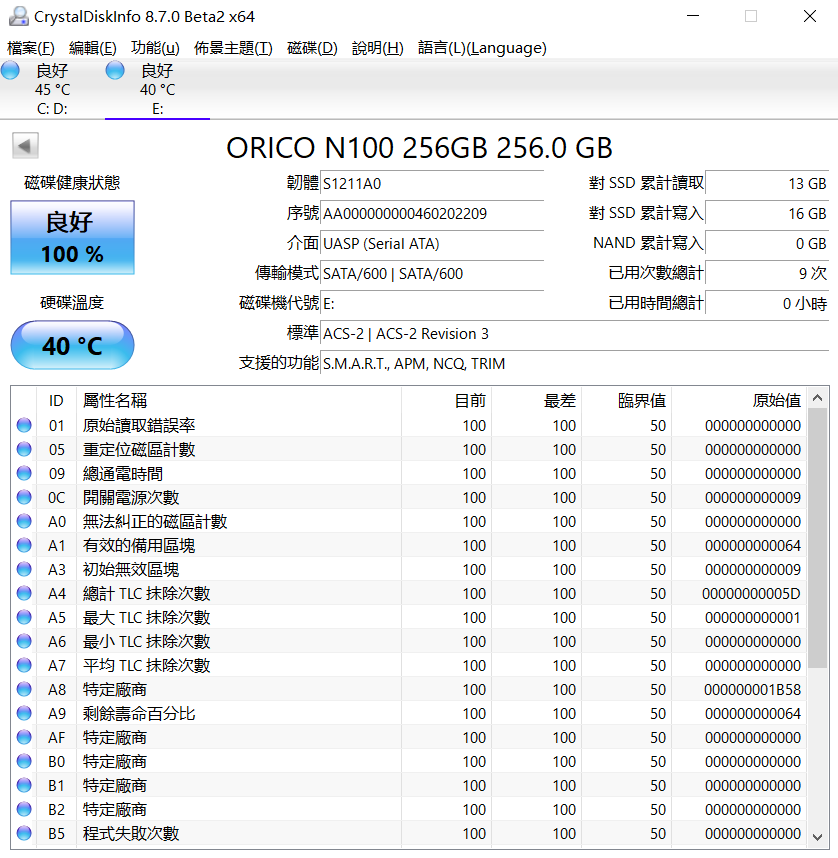Screen dimensions: 838x858
Task: Click the 硬碟溫度 label
Action: coord(72,303)
